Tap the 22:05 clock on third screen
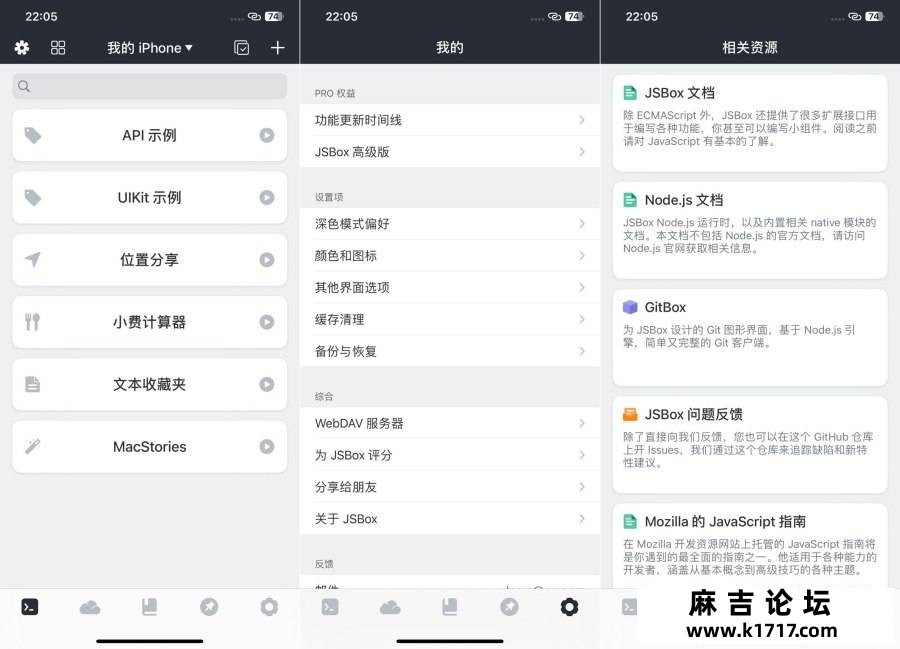 point(642,17)
